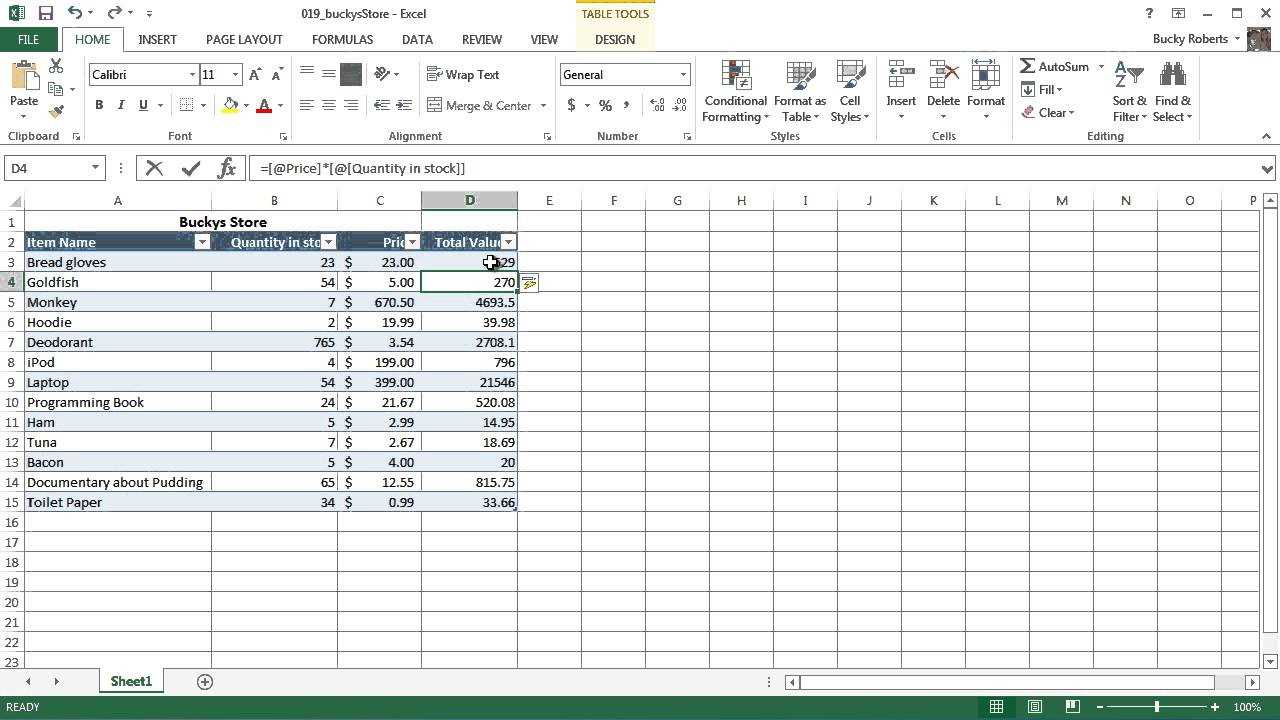Open Insert Function fx dialog
Screen dimensions: 1280x720
point(227,168)
